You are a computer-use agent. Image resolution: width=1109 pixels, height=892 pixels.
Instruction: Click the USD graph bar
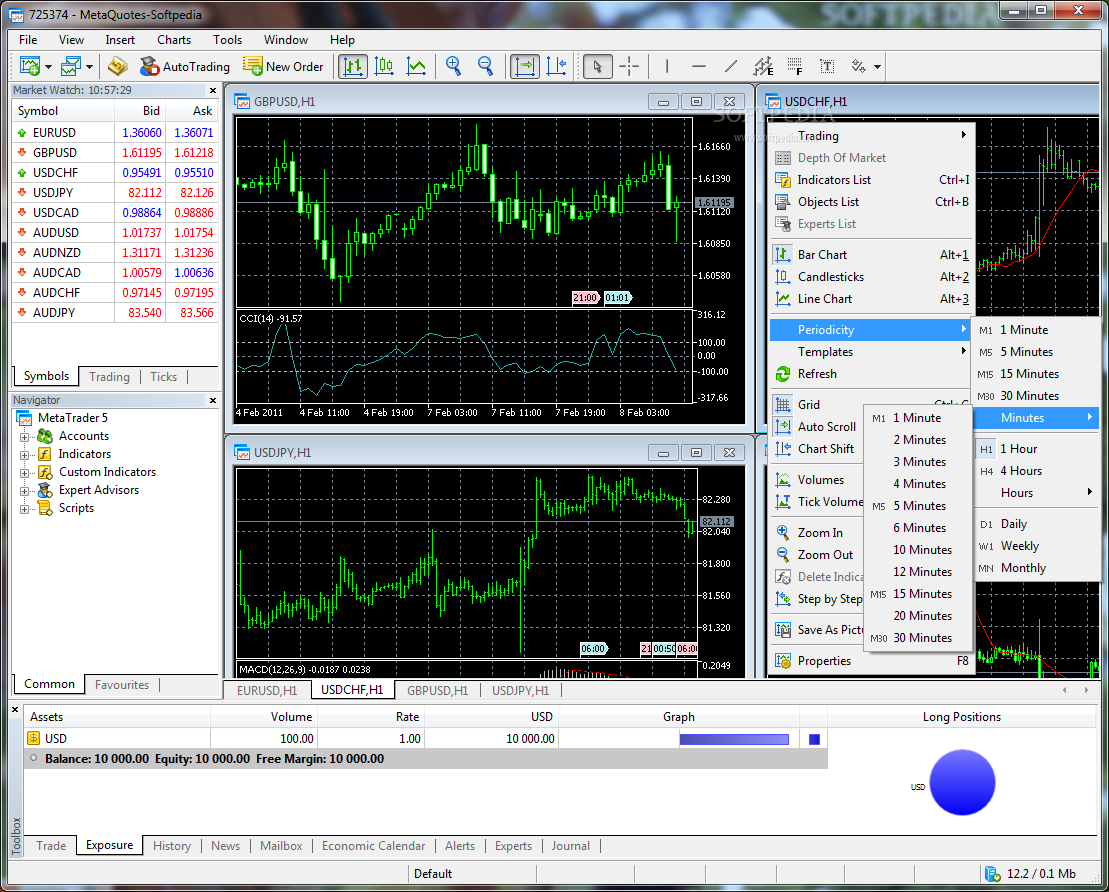[734, 739]
